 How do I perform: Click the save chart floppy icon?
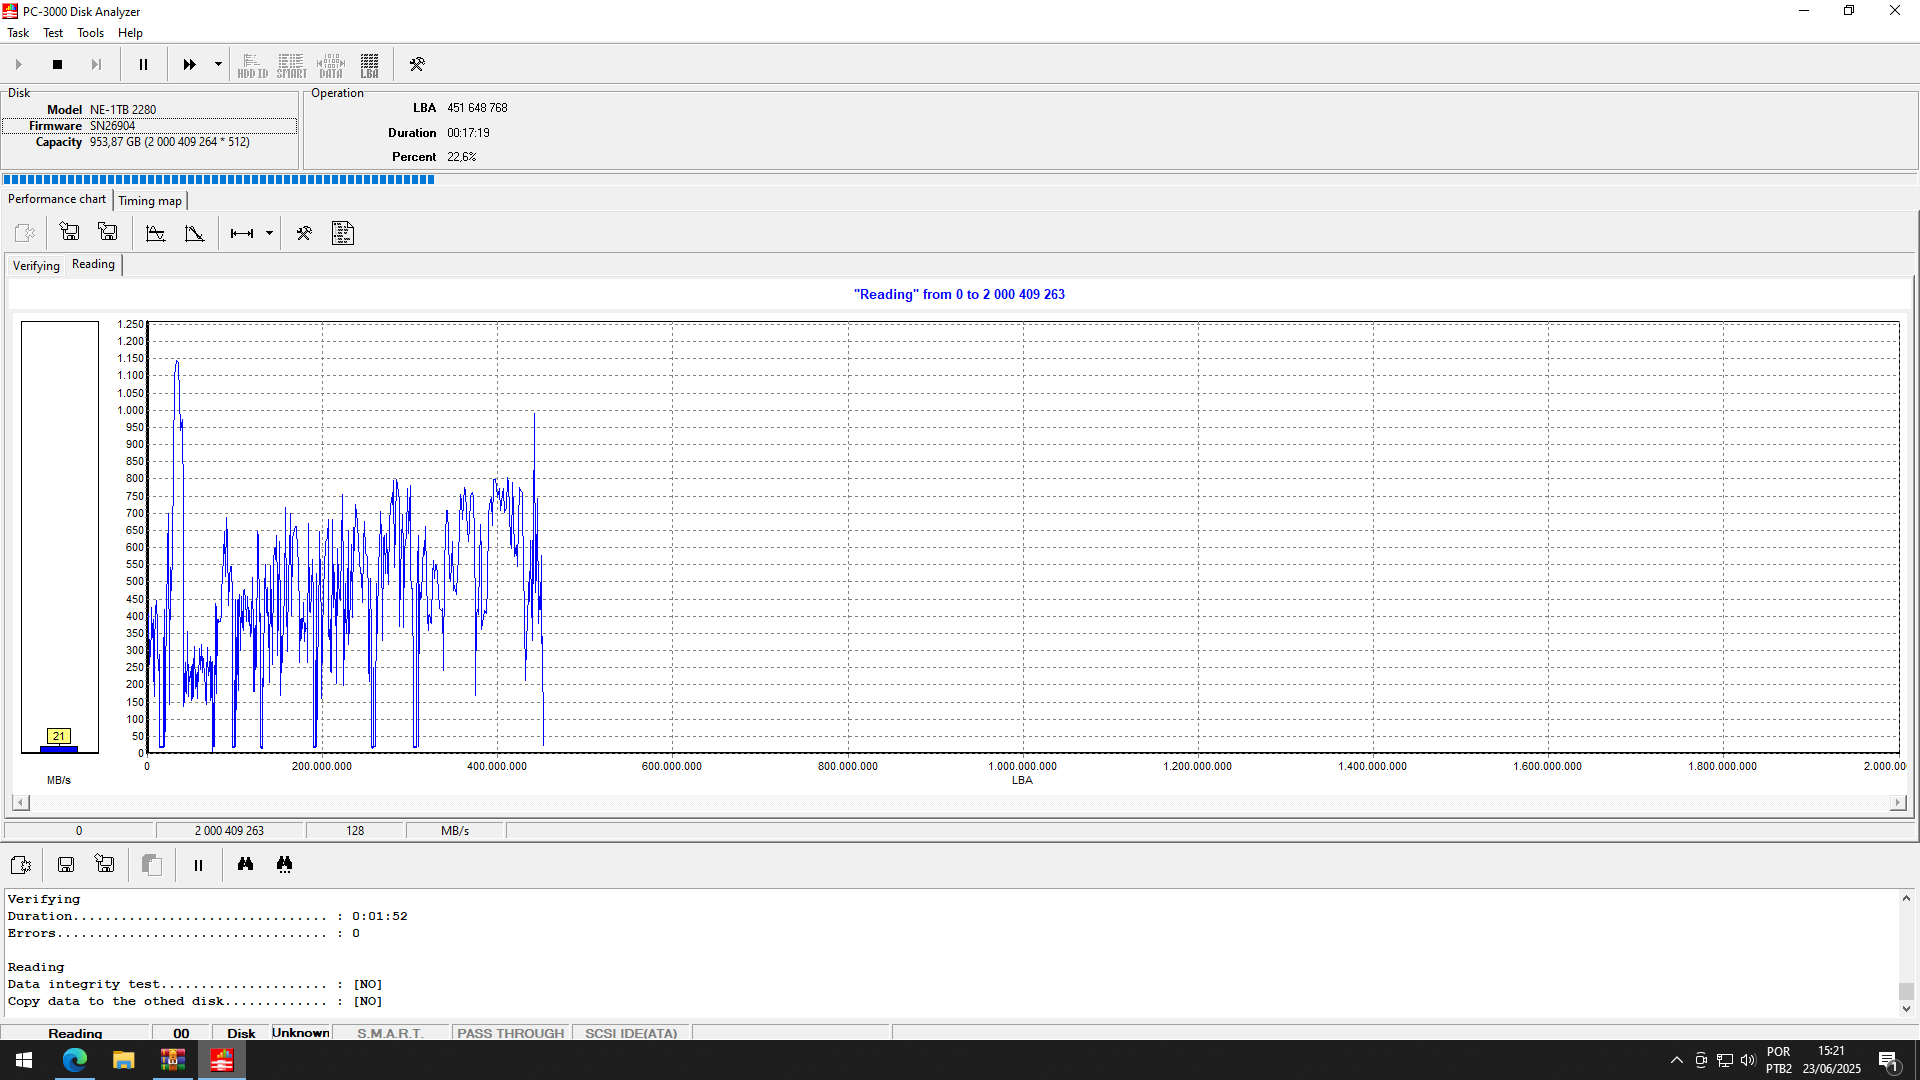click(69, 233)
